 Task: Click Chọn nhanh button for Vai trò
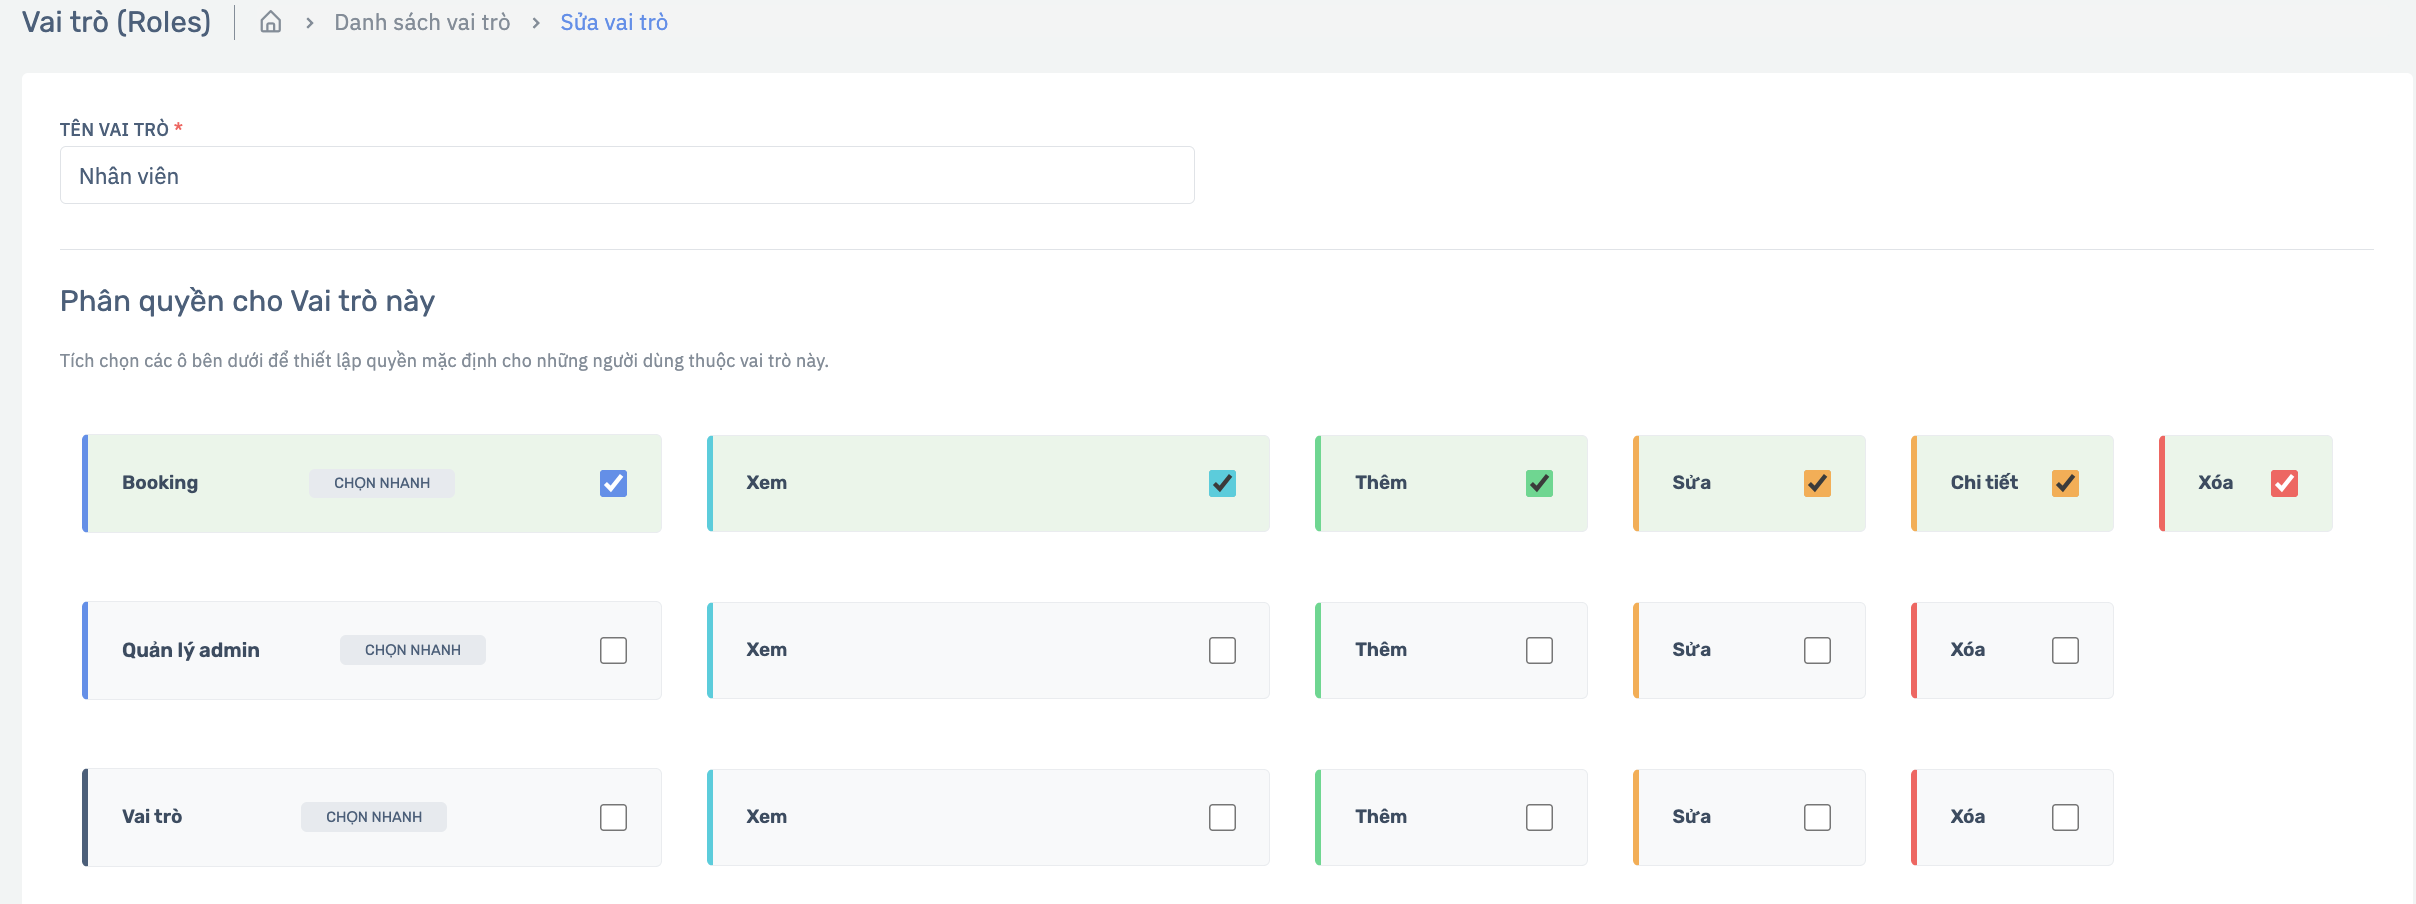tap(374, 817)
